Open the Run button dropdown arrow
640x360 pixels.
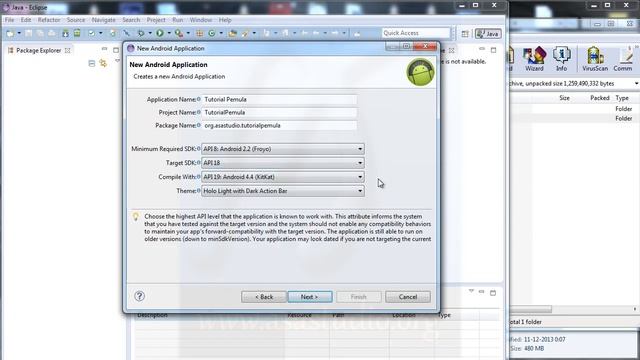[169, 33]
